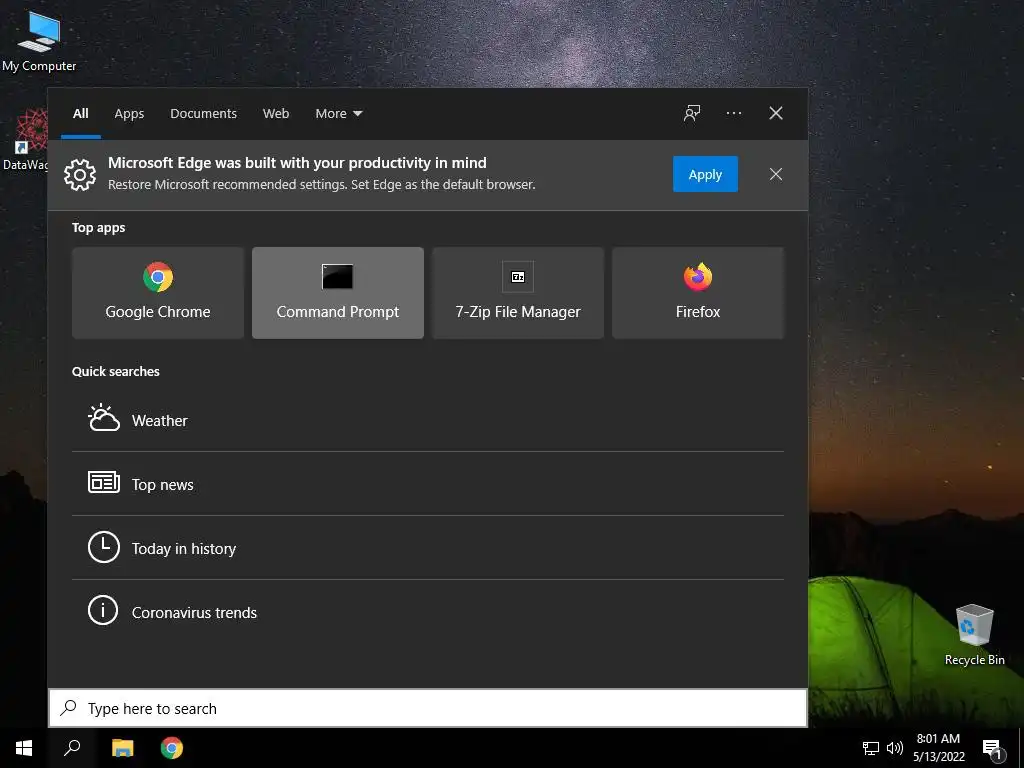Viewport: 1024px width, 768px height.
Task: Open Chrome from the taskbar
Action: pos(172,748)
